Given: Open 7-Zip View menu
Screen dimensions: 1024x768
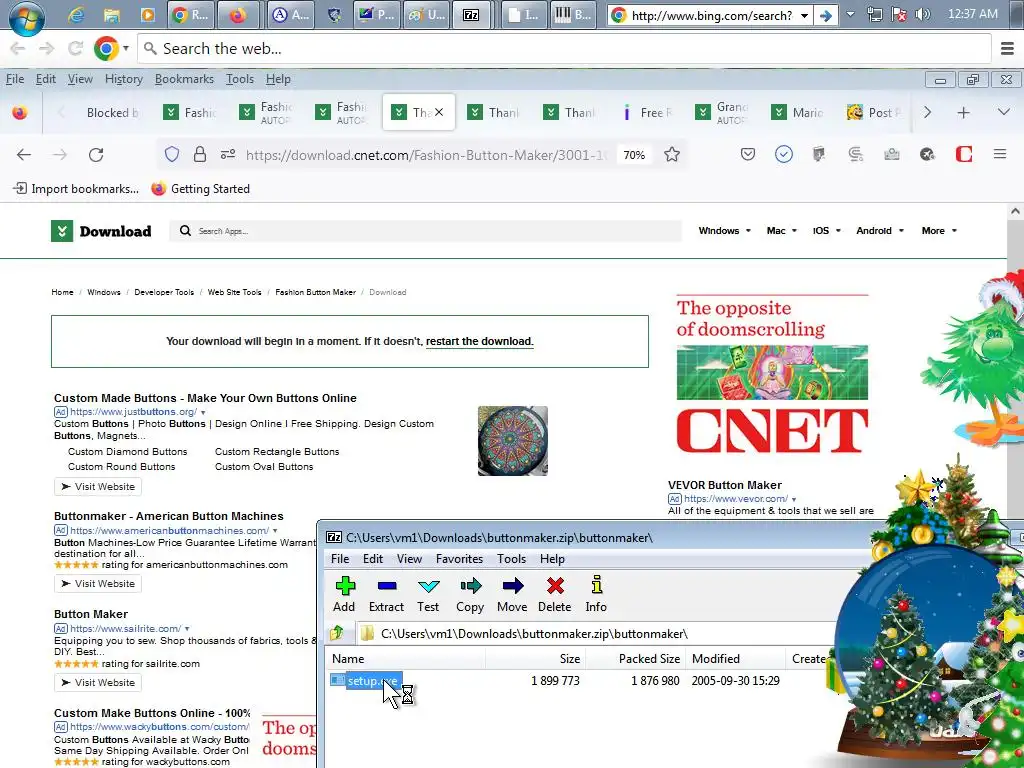Looking at the screenshot, I should 409,559.
